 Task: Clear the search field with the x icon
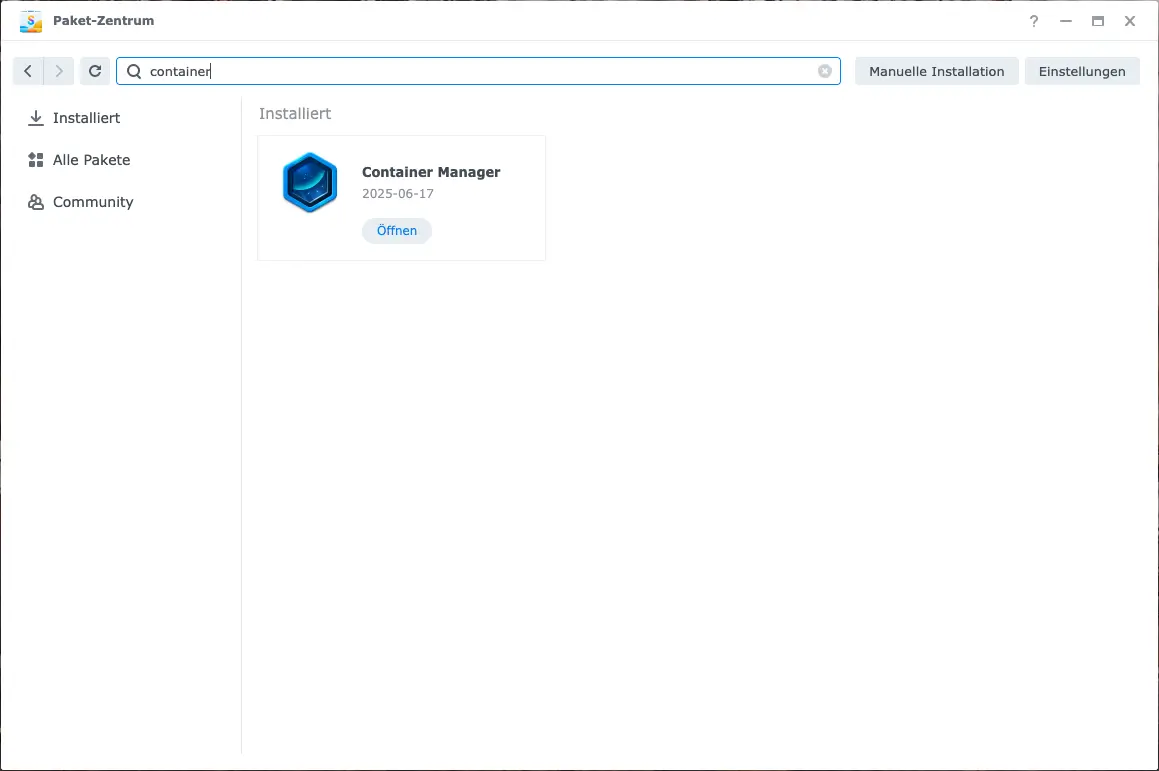tap(825, 70)
